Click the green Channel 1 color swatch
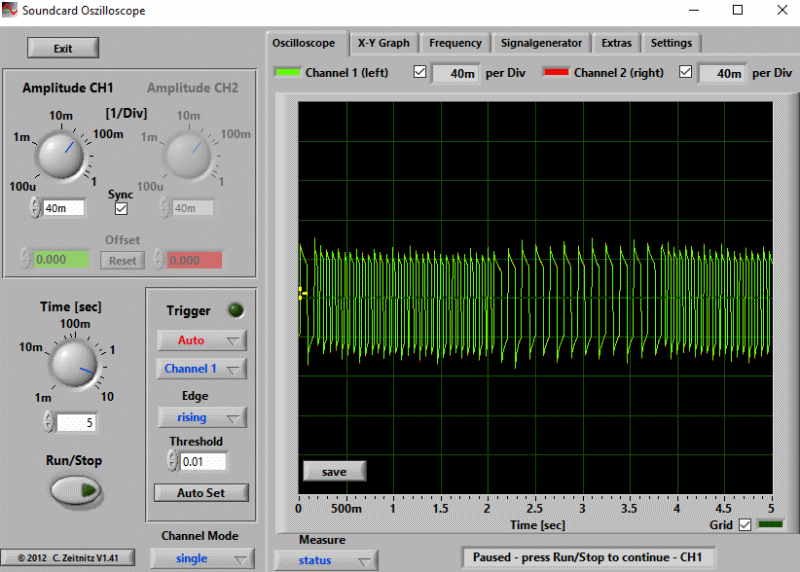Image resolution: width=800 pixels, height=572 pixels. tap(287, 72)
